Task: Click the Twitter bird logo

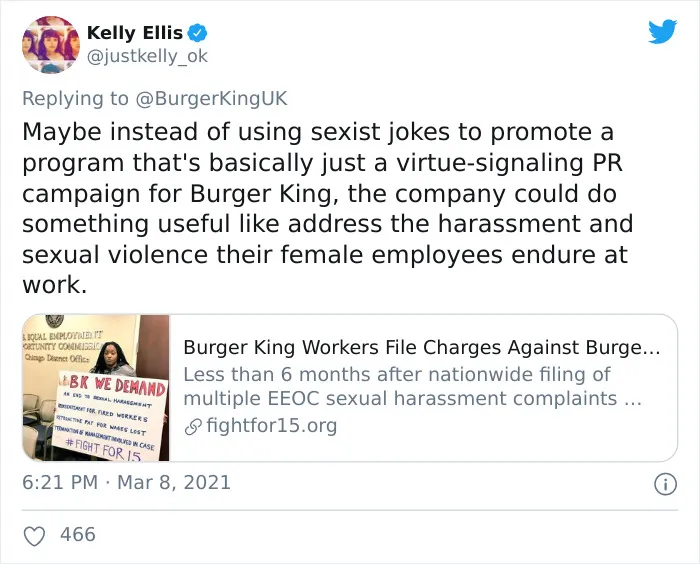Action: pos(662,31)
